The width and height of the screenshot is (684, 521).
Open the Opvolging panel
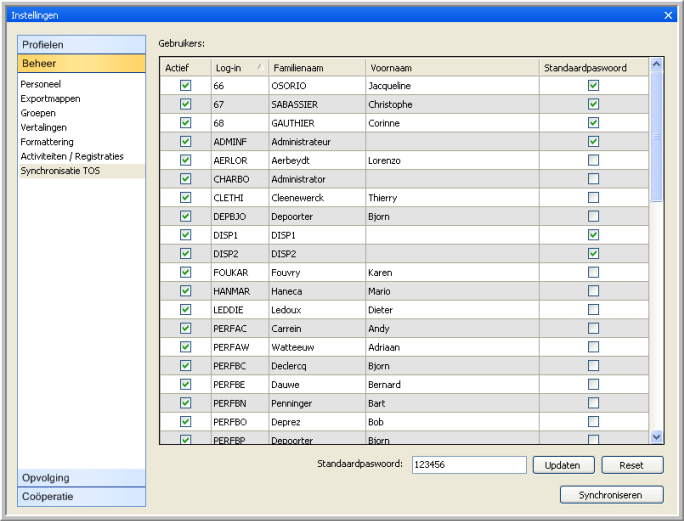(x=82, y=478)
